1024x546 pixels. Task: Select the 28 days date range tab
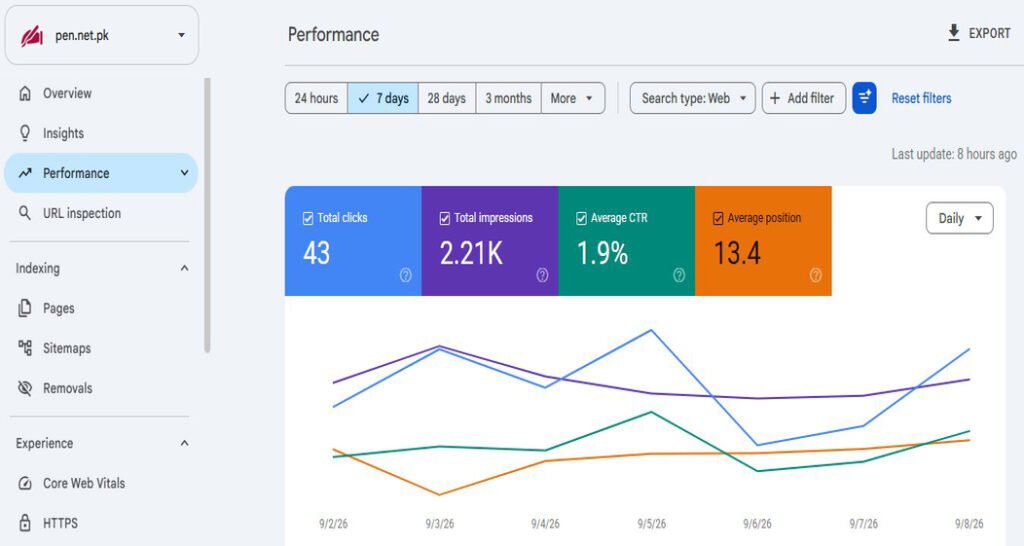click(x=447, y=98)
